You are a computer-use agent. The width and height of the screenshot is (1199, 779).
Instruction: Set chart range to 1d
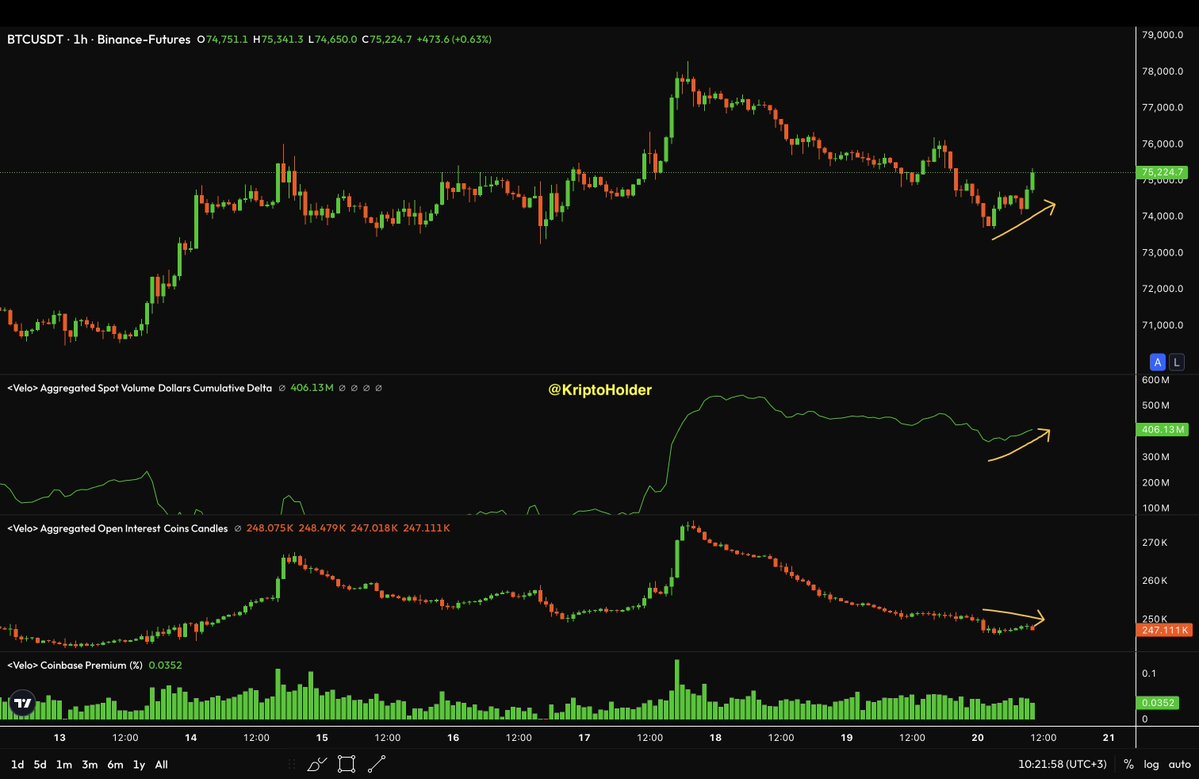tap(17, 764)
